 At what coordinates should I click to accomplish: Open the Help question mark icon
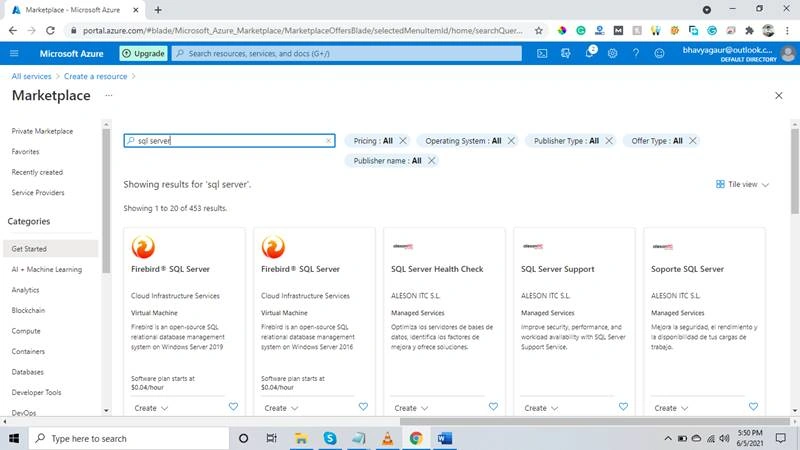636,53
